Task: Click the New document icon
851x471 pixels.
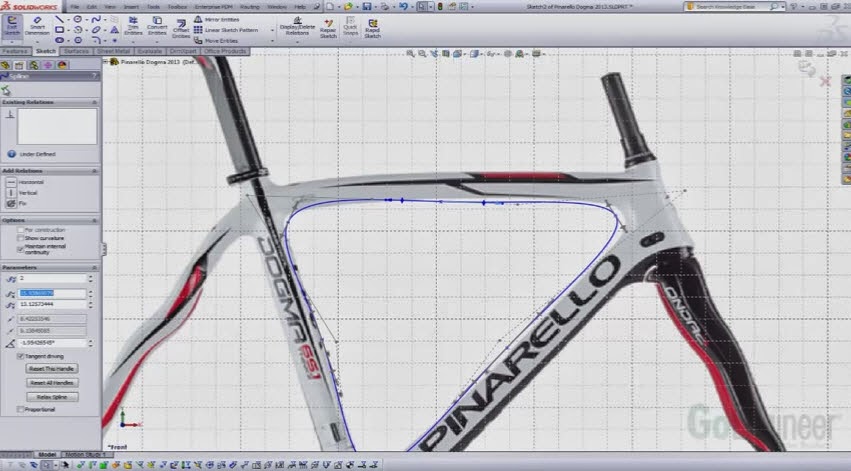Action: click(330, 7)
